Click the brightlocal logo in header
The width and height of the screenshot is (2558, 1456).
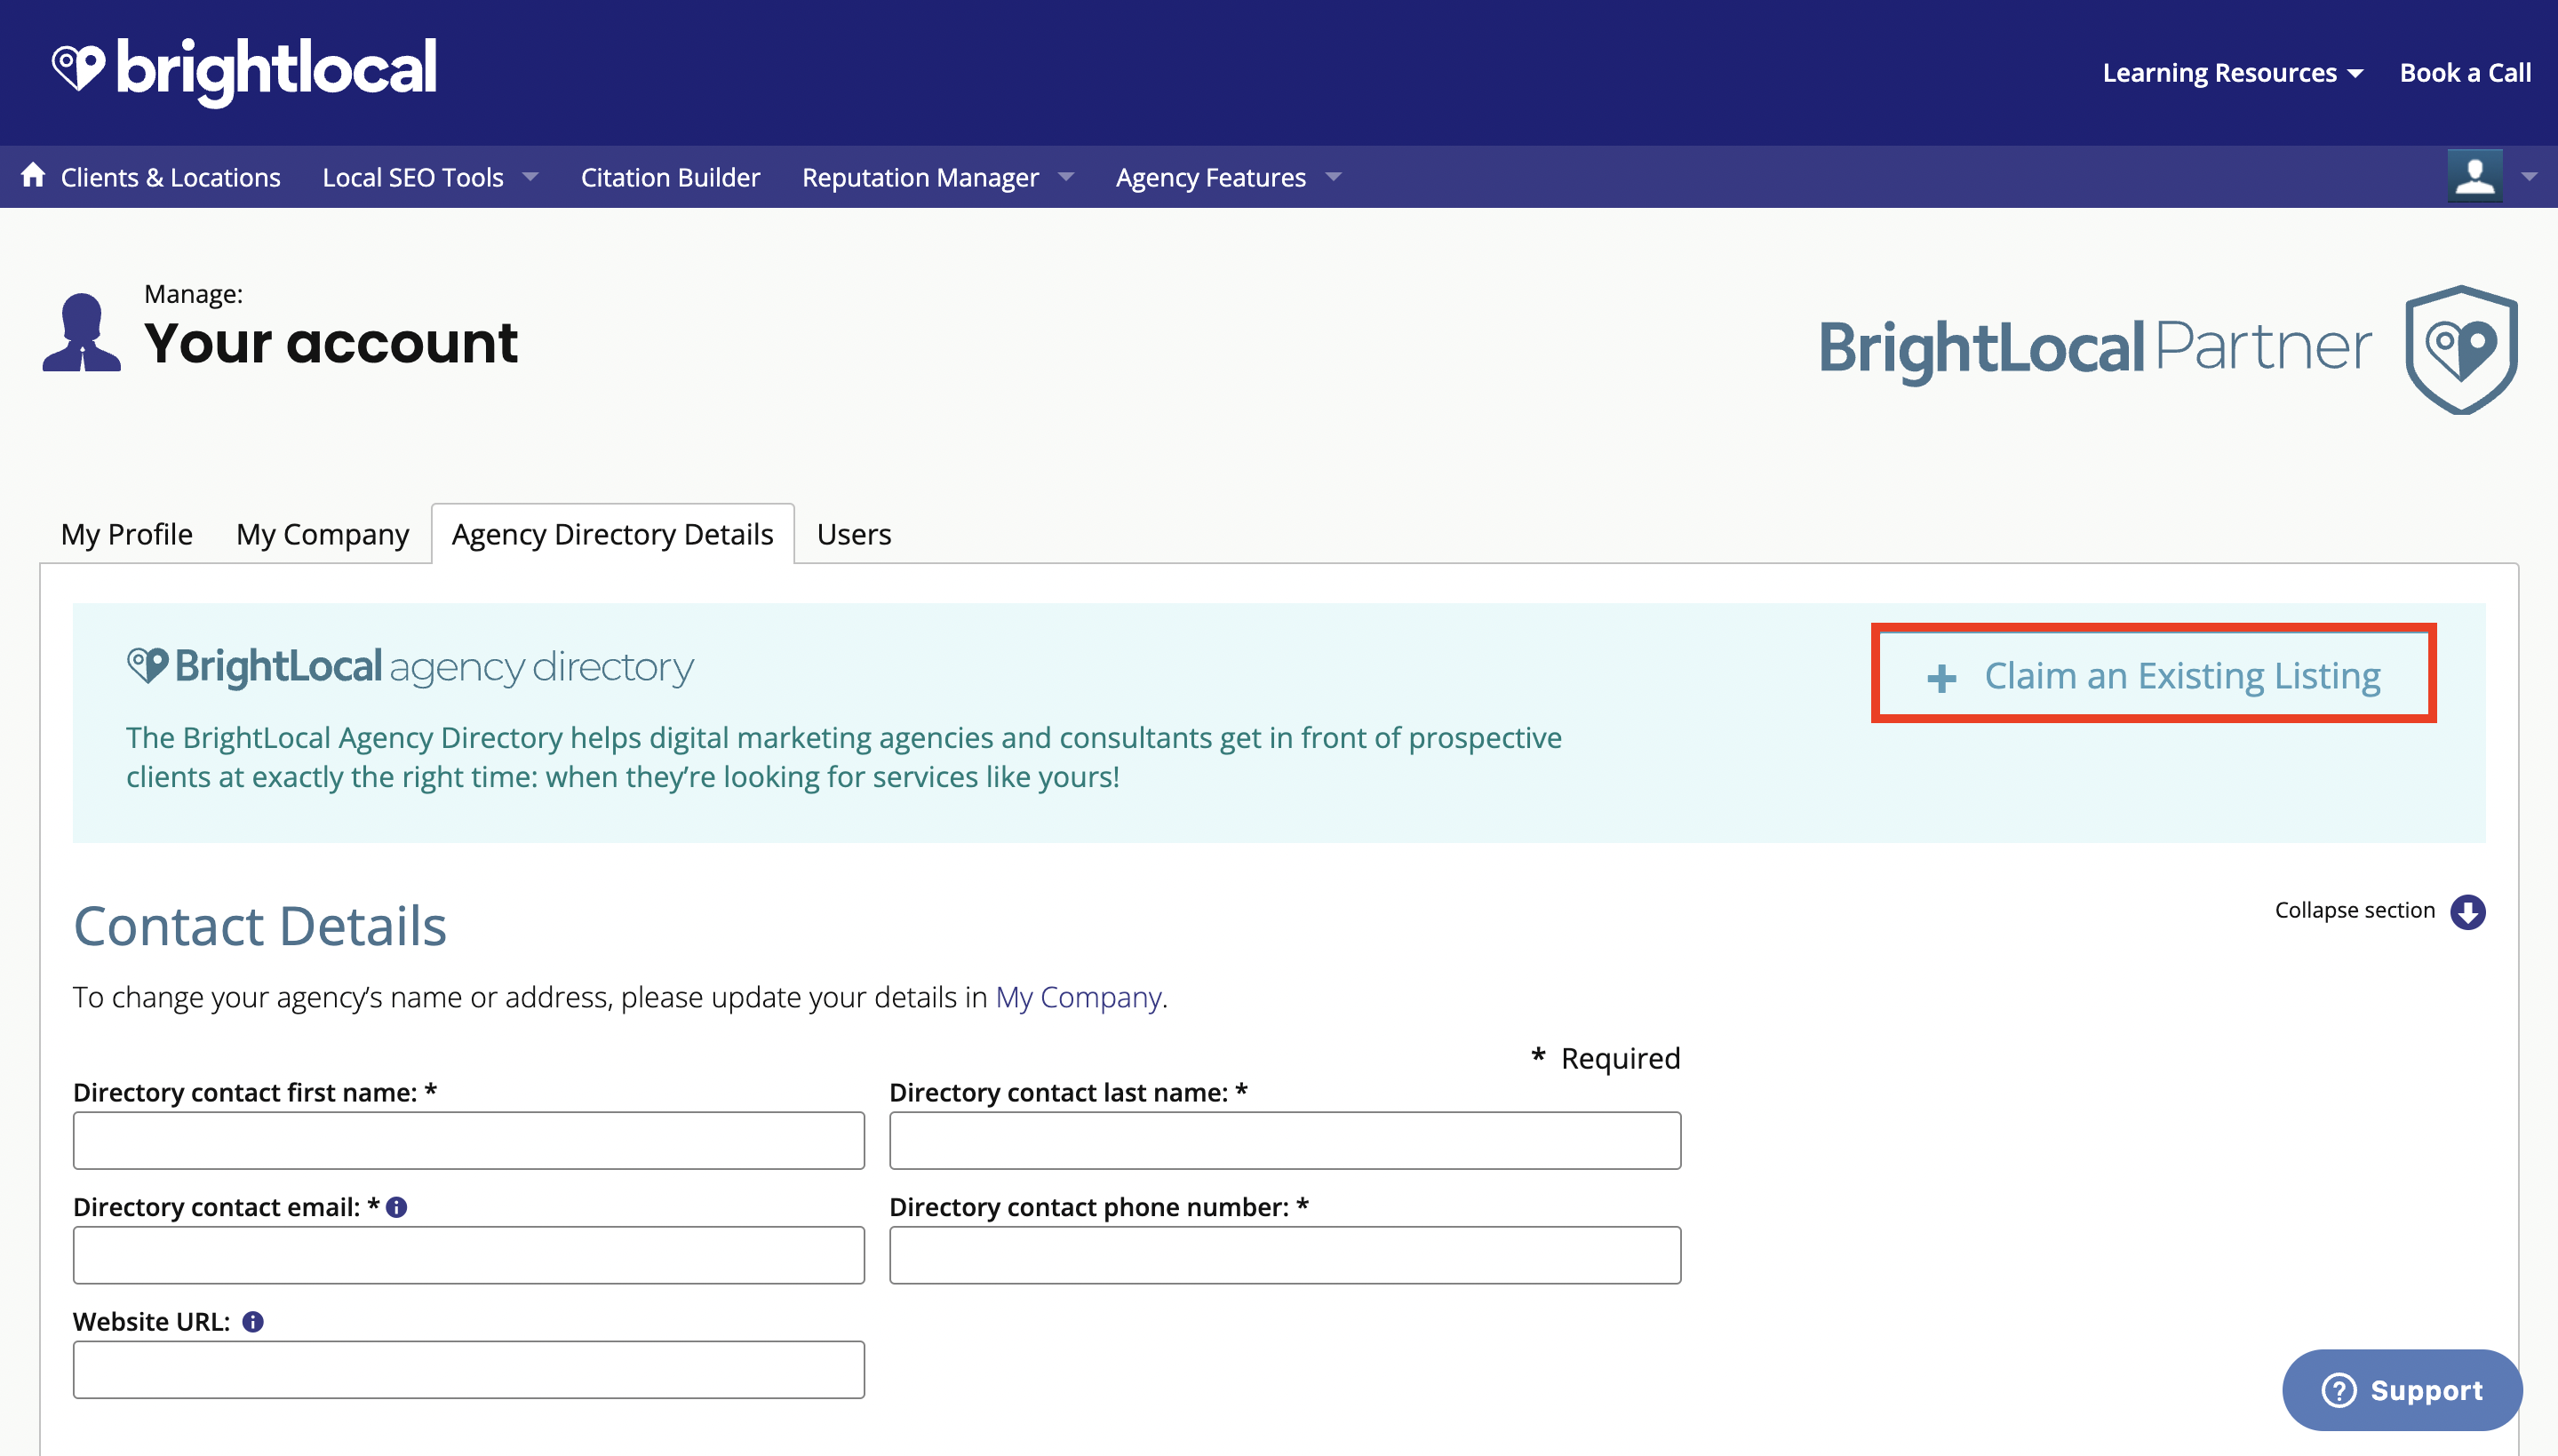pyautogui.click(x=244, y=71)
